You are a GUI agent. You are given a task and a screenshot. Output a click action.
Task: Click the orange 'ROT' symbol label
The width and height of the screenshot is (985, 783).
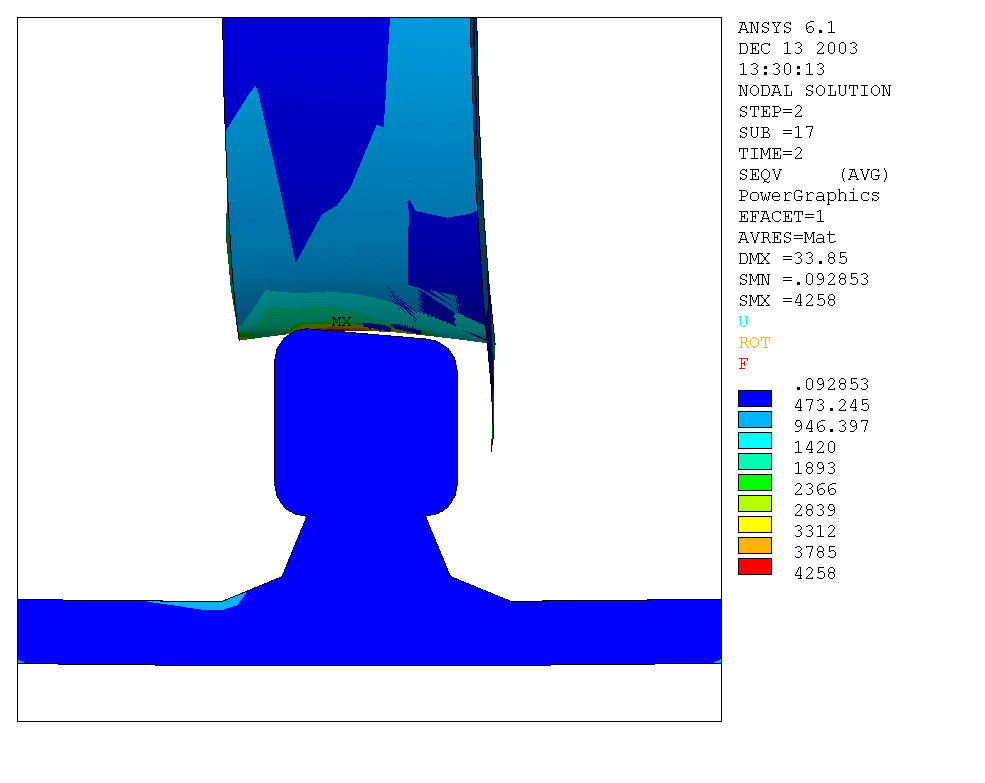pyautogui.click(x=754, y=343)
